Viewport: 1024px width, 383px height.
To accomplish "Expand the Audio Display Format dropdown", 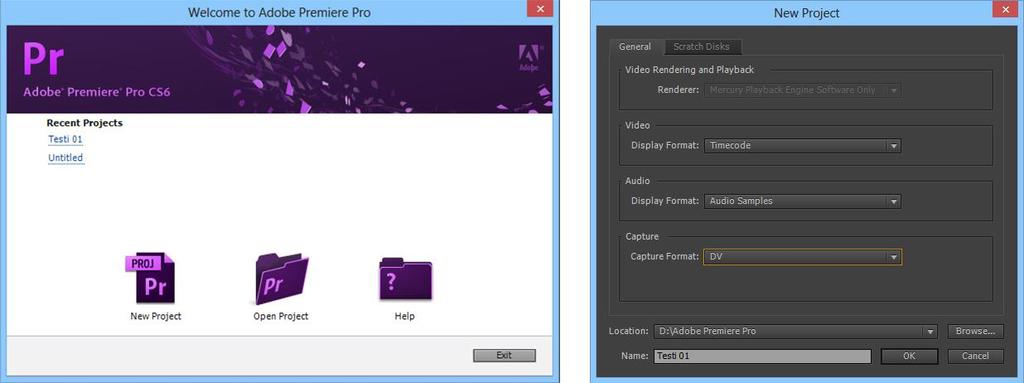I will point(803,201).
